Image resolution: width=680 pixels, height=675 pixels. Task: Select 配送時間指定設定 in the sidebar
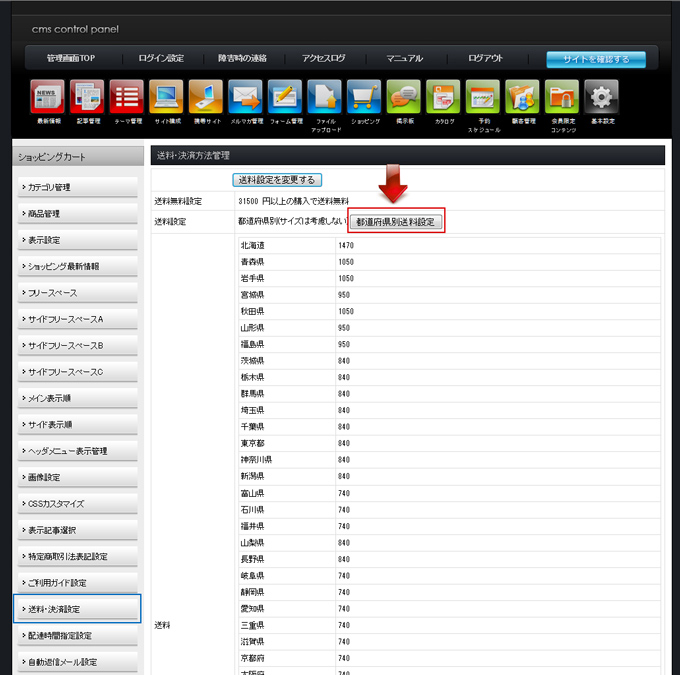click(x=76, y=635)
